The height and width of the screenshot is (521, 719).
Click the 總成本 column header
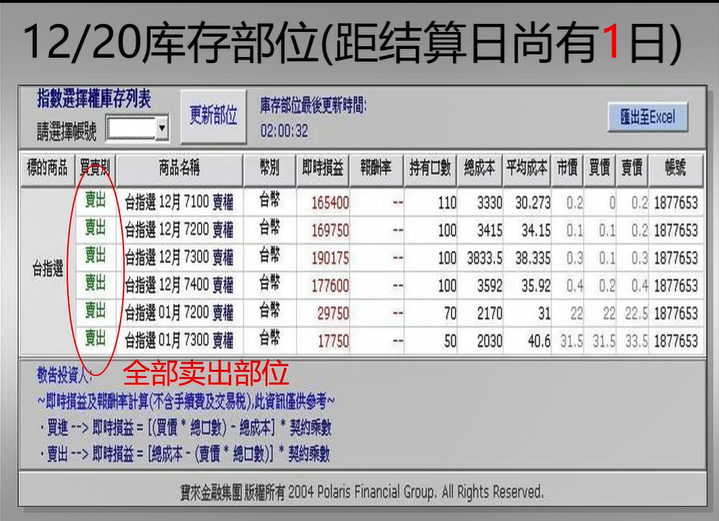[x=479, y=169]
